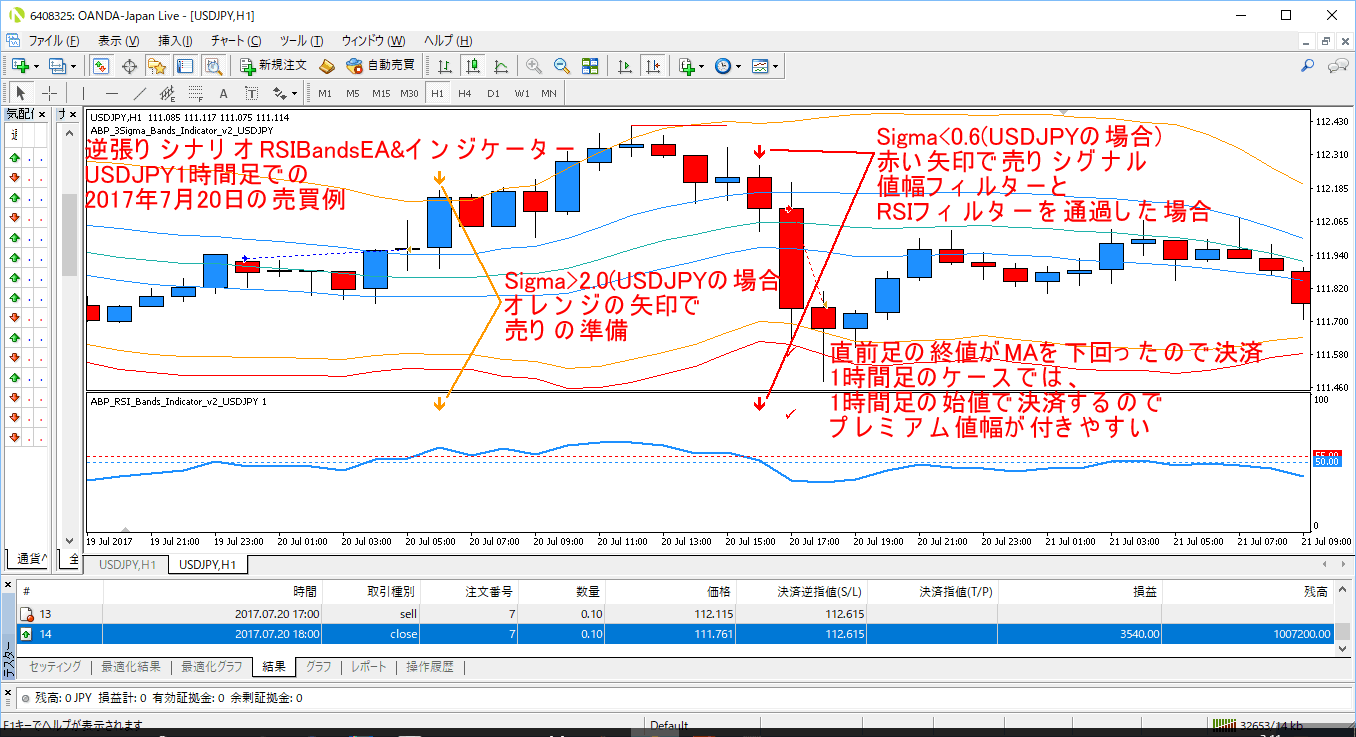
Task: Select trade row 14 close
Action: click(677, 634)
